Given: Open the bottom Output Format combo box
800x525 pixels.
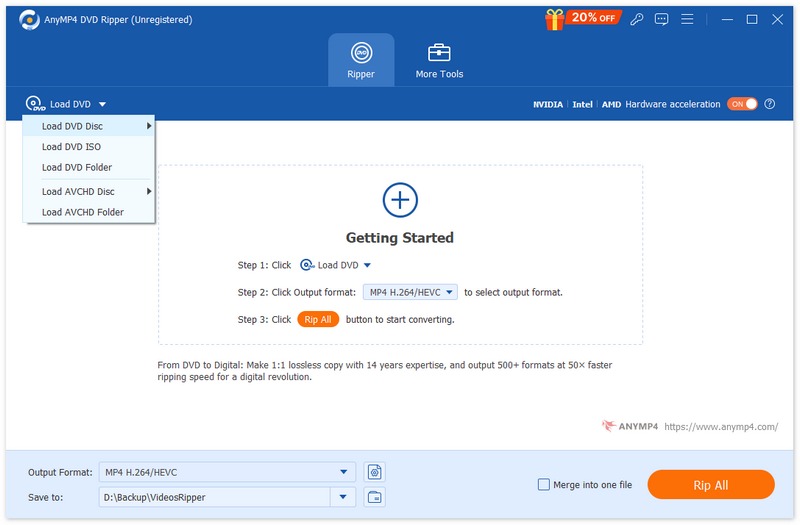Looking at the screenshot, I should click(227, 472).
